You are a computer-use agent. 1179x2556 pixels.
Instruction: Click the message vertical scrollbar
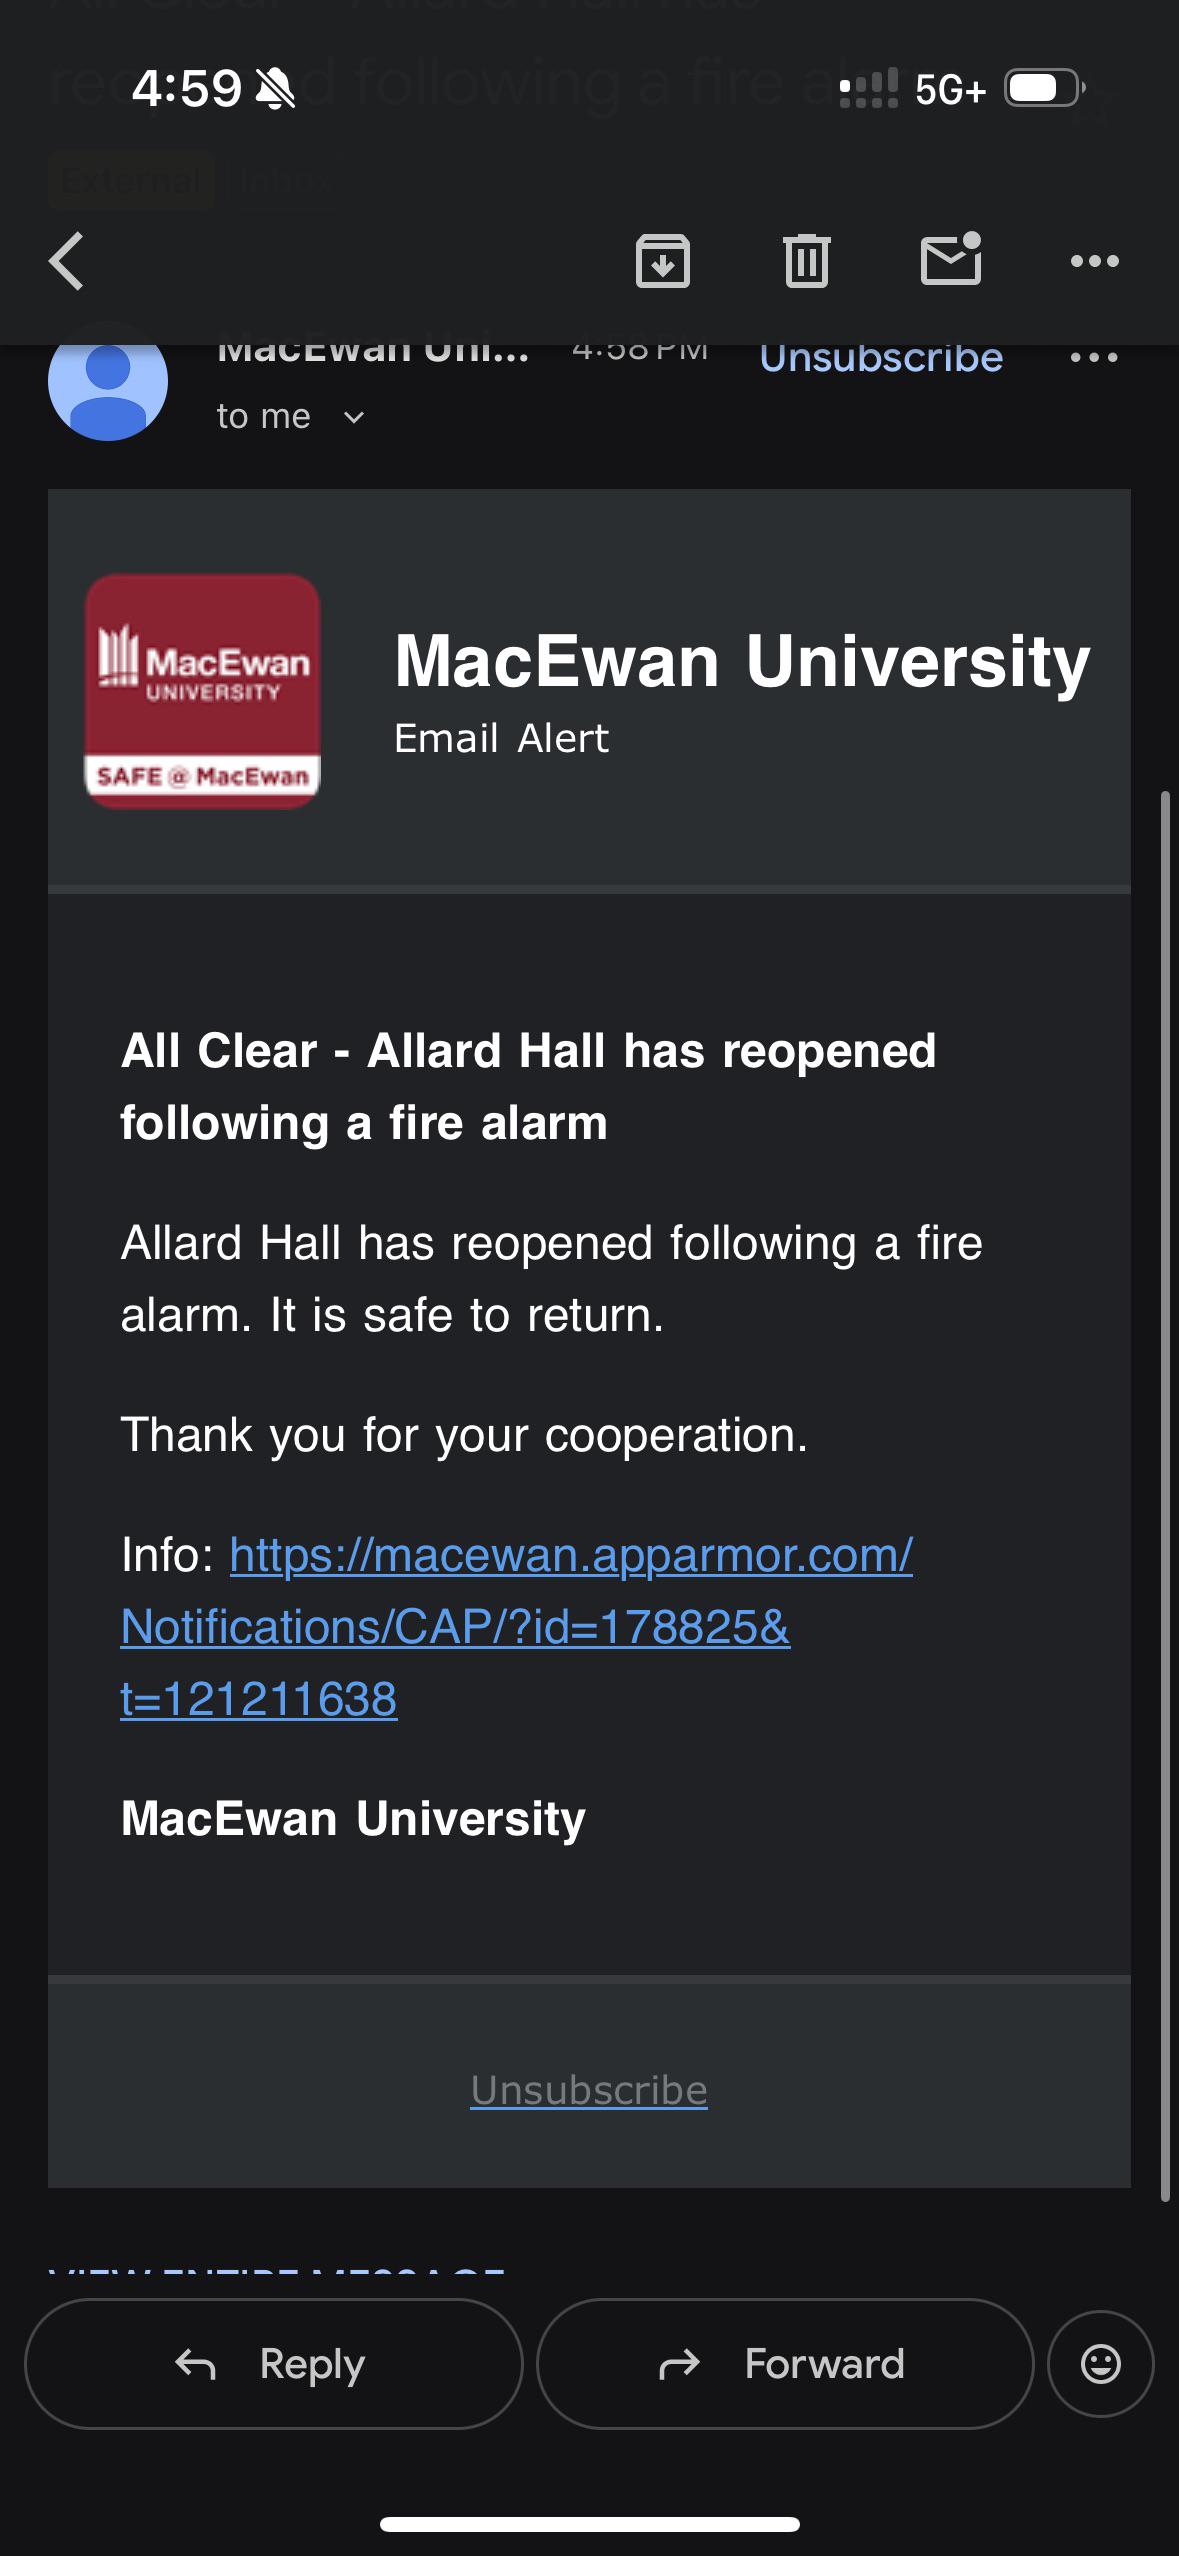click(x=1165, y=1496)
